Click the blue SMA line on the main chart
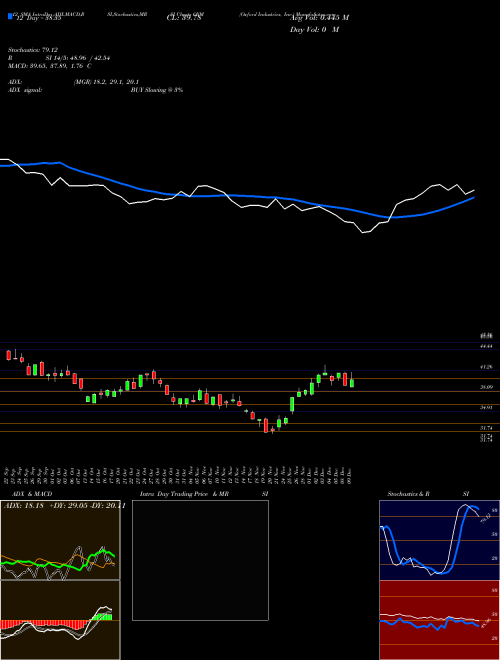This screenshot has width=500, height=660. [236, 195]
